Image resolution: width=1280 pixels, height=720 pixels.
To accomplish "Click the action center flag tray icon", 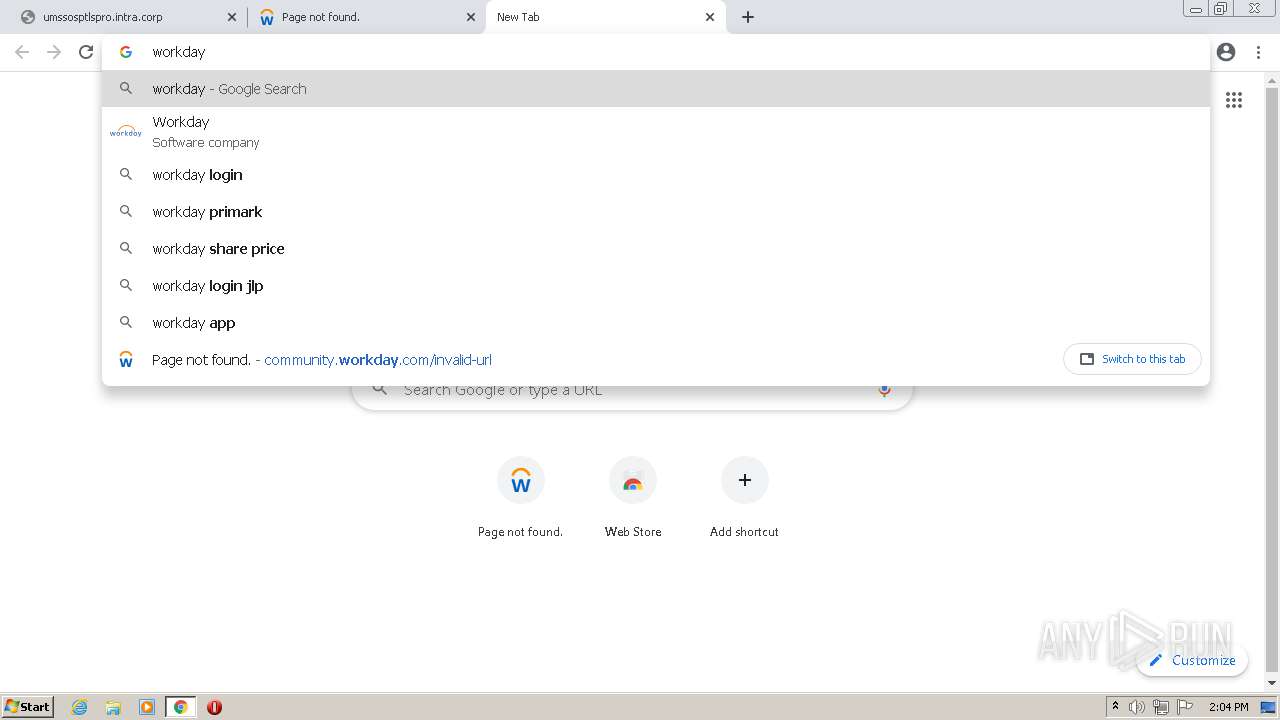I will click(x=1185, y=707).
